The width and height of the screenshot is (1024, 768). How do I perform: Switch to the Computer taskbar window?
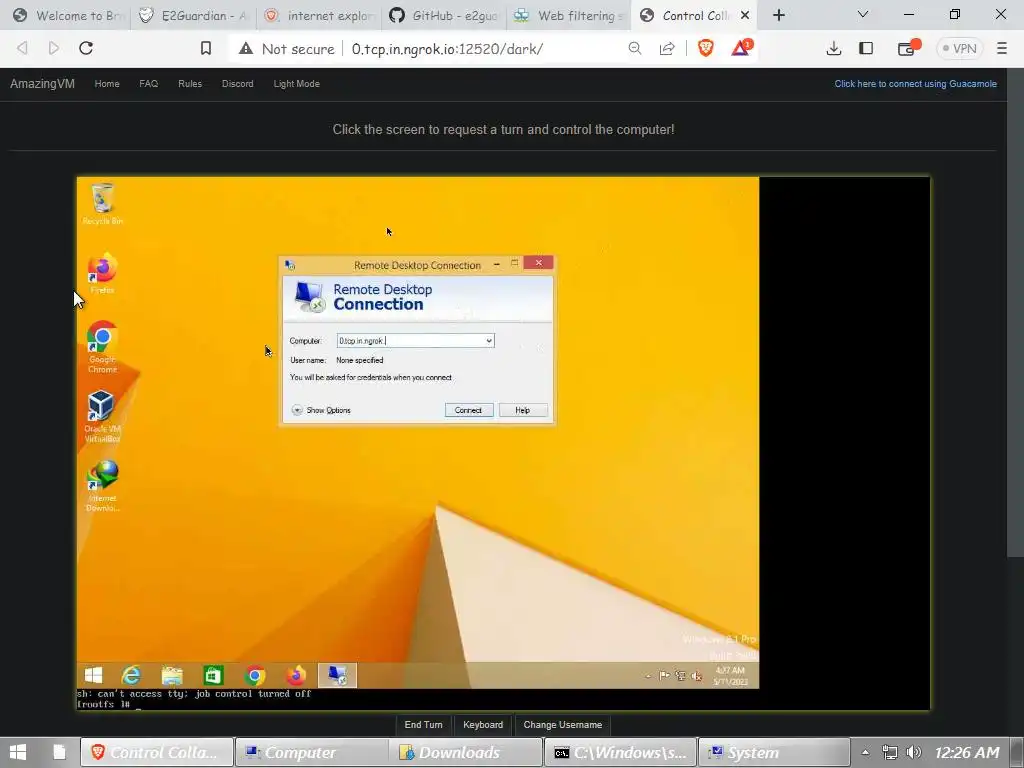311,752
